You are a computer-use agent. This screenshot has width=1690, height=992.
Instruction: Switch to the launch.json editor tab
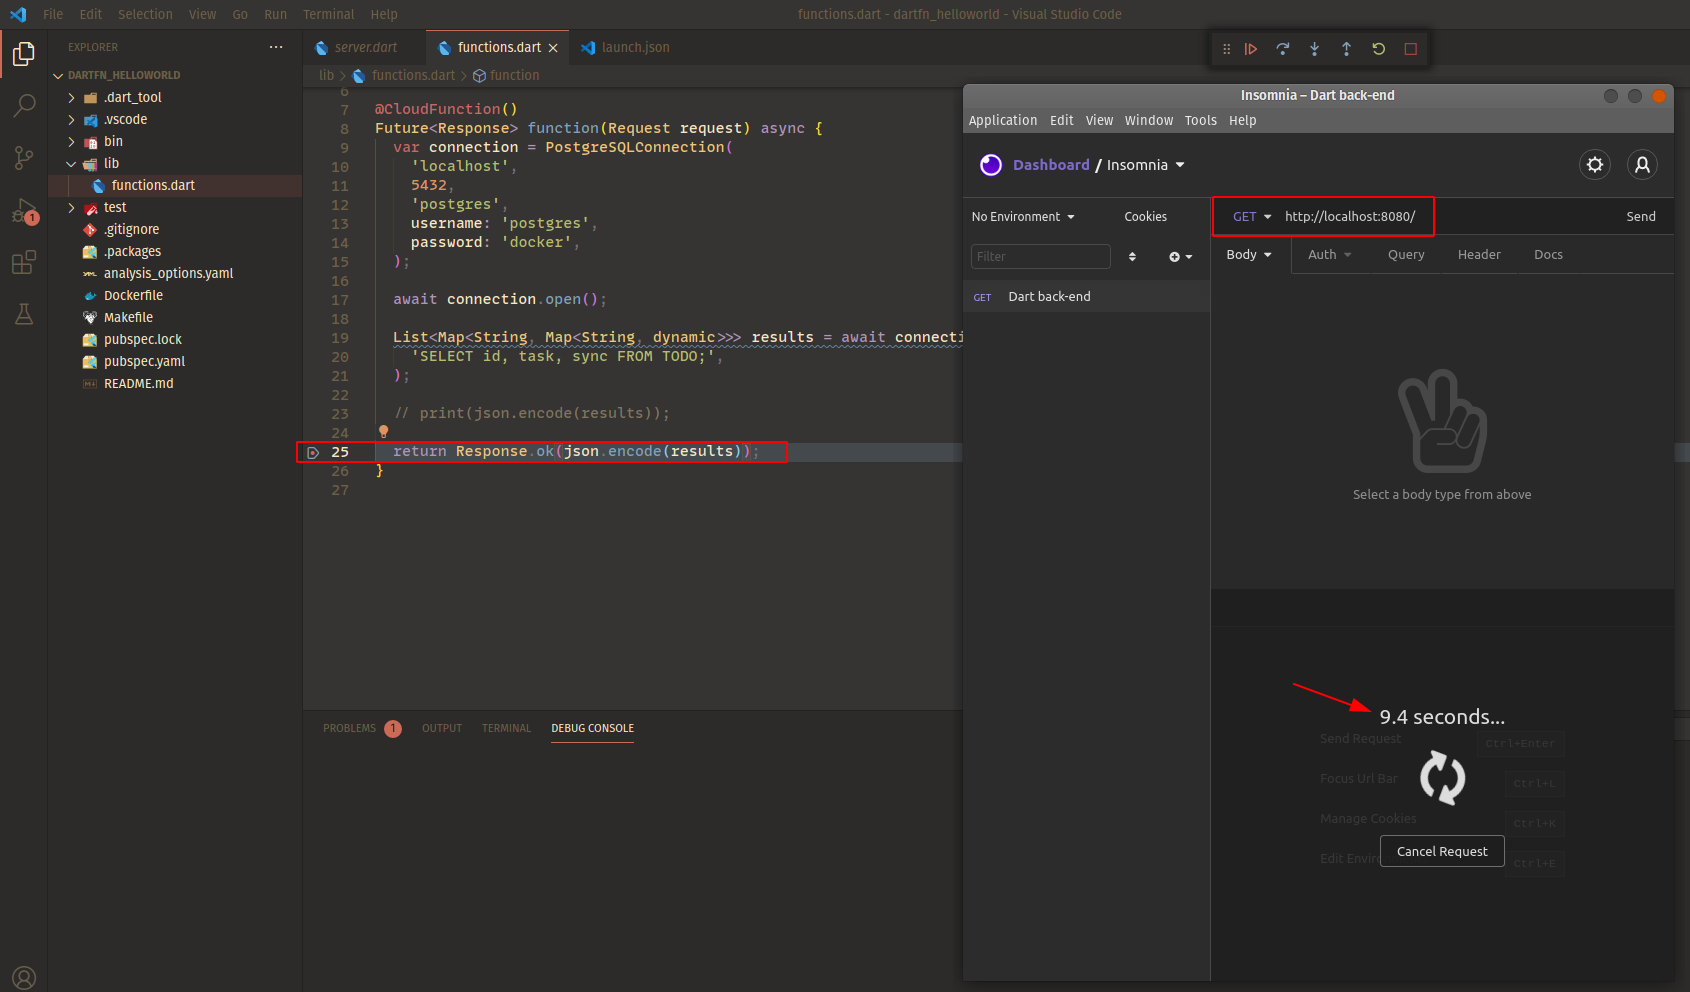635,47
